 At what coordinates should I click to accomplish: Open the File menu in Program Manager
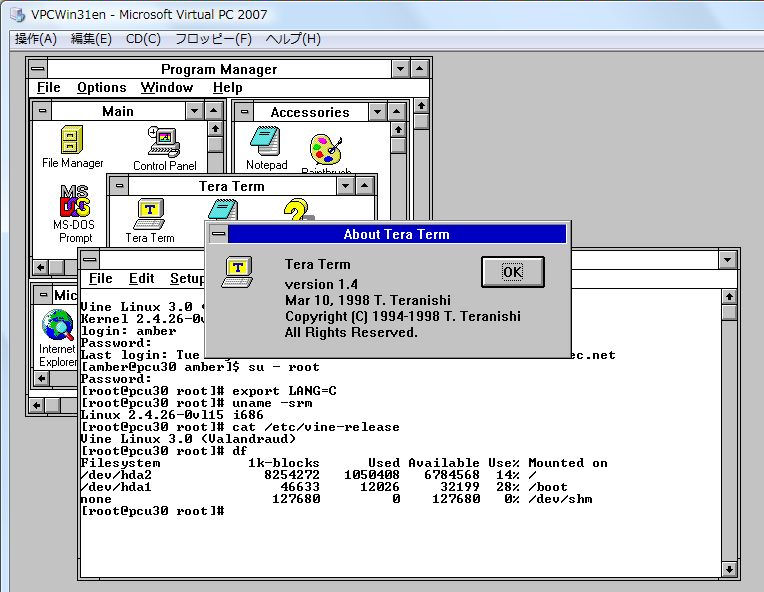49,88
